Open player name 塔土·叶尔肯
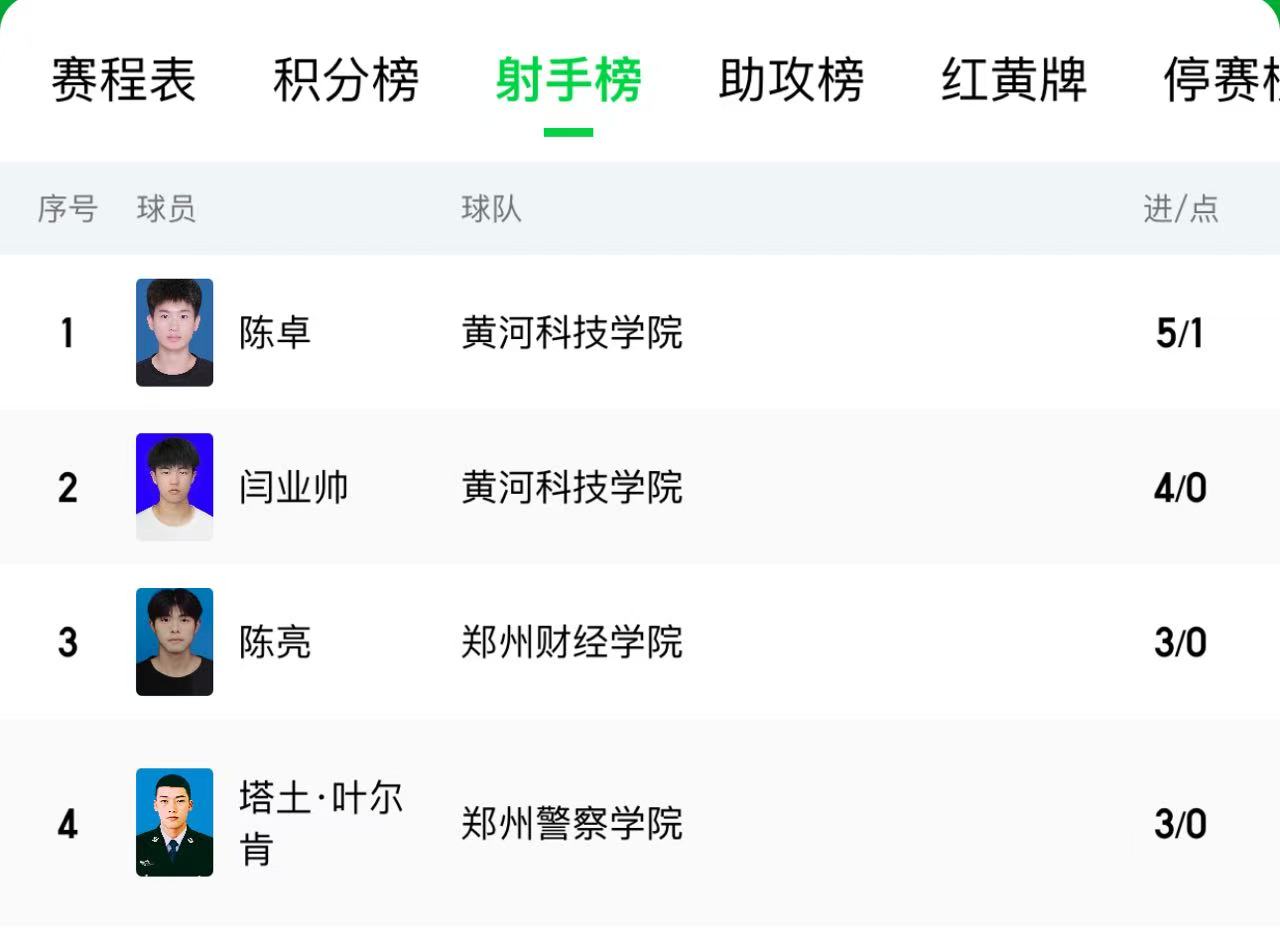 [x=320, y=822]
